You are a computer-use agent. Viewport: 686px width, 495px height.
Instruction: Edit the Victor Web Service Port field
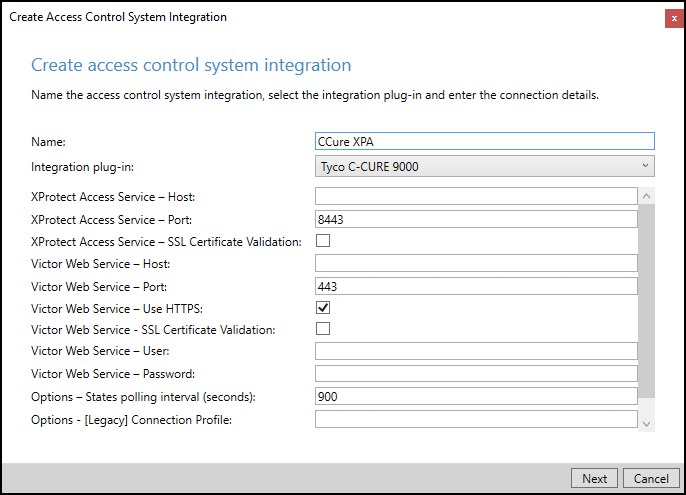pos(476,286)
